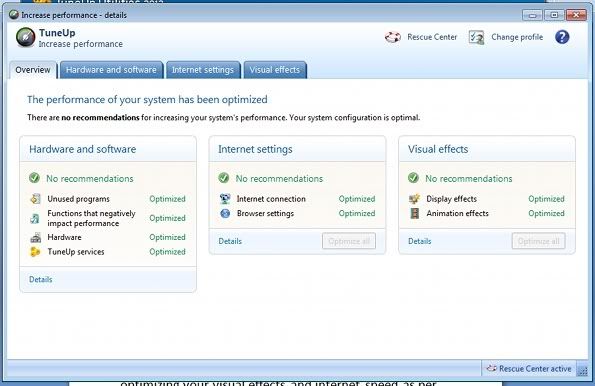Click the Display effects label
The image size is (595, 386).
pos(452,199)
